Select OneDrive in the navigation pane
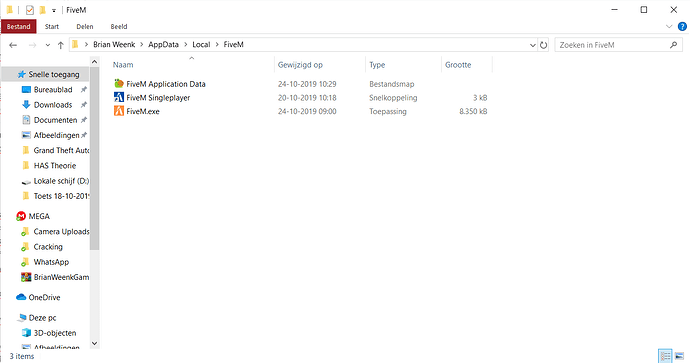Screen dimensions: 690x363 click(44, 297)
